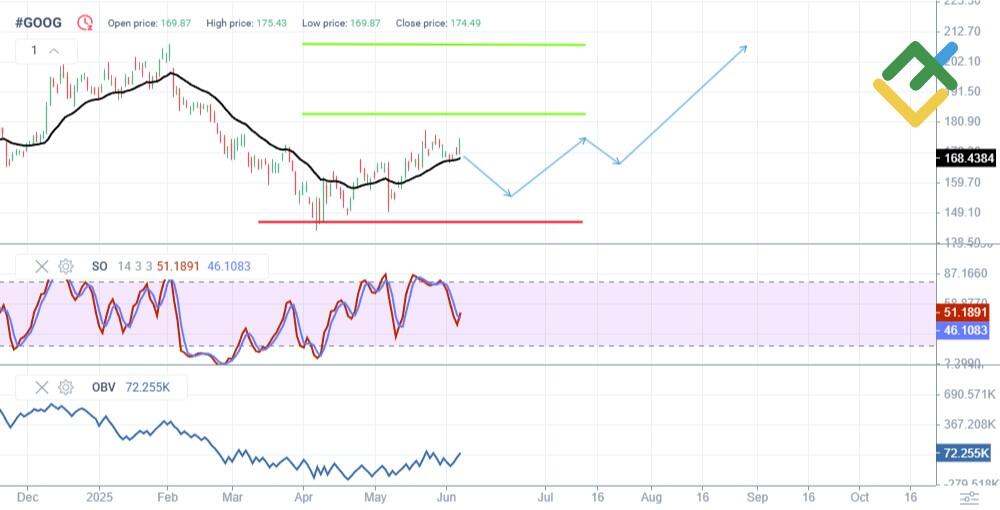Image resolution: width=1000 pixels, height=510 pixels.
Task: Select the lower green resistance line
Action: (443, 114)
